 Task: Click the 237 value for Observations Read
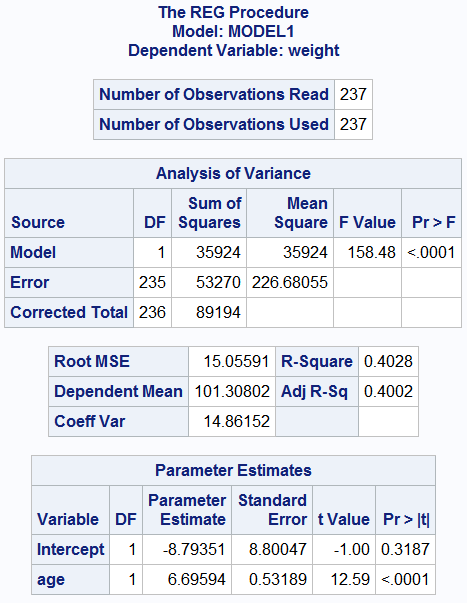pyautogui.click(x=353, y=94)
